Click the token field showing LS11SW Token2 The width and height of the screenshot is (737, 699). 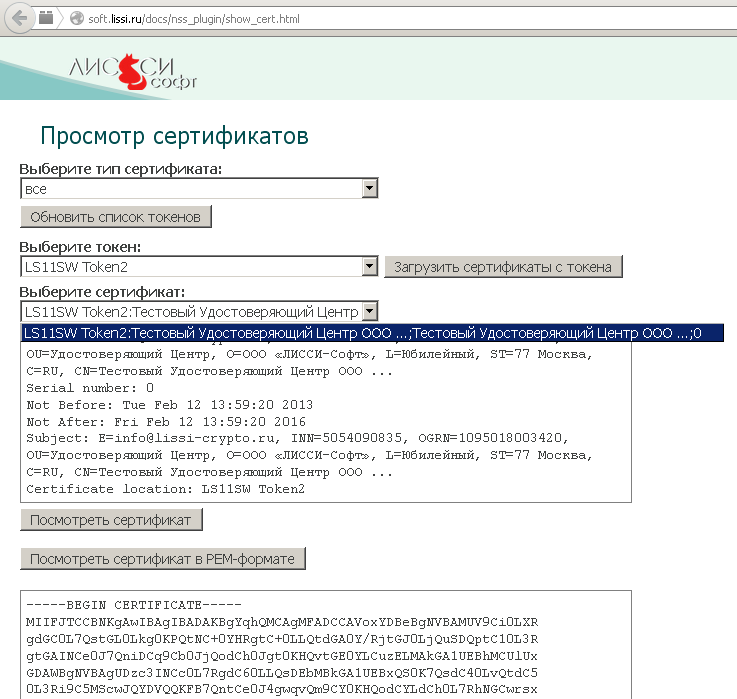pos(190,267)
